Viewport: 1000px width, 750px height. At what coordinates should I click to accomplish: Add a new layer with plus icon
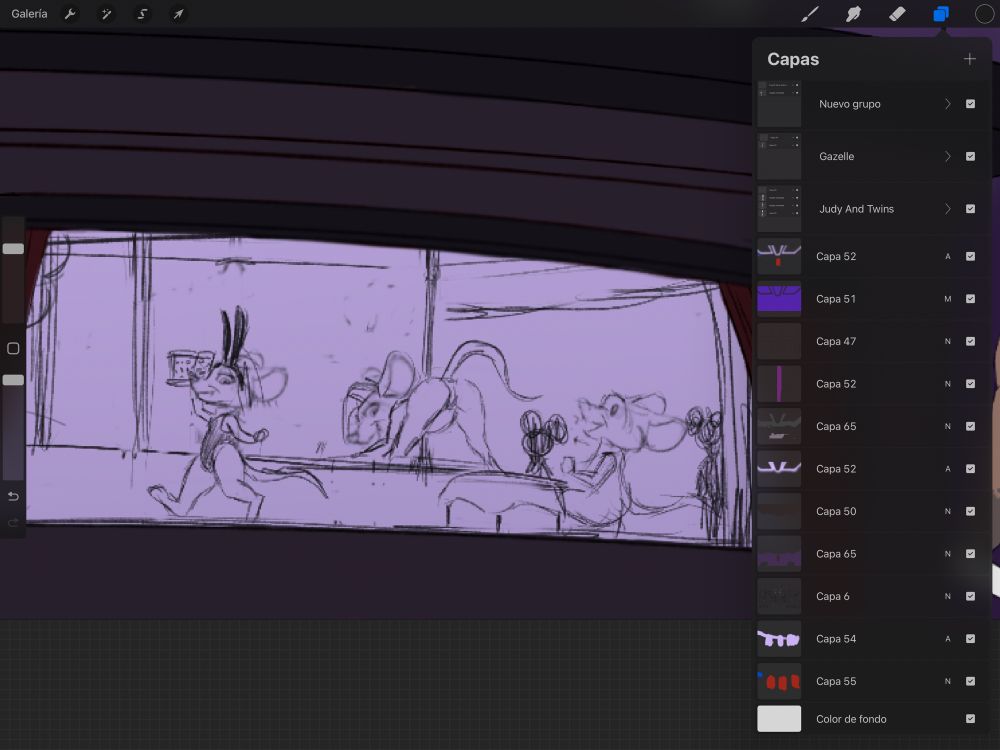click(969, 59)
